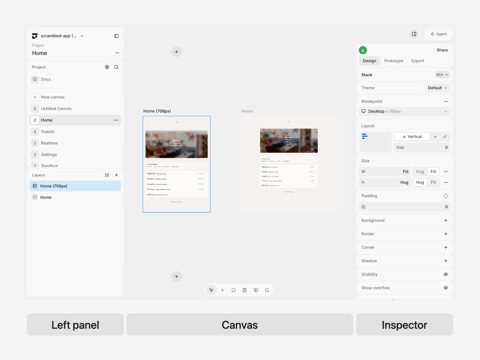The width and height of the screenshot is (480, 360).
Task: Open the layout direction dropdown arrow
Action: pos(435,137)
